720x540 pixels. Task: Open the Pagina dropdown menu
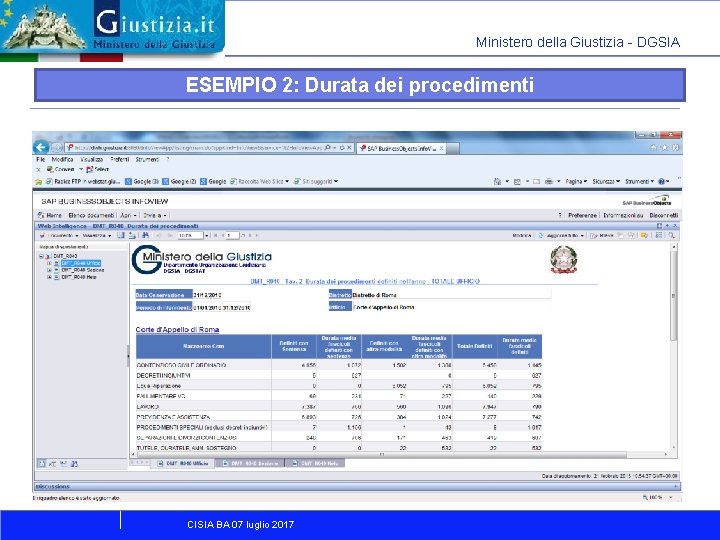click(x=576, y=182)
